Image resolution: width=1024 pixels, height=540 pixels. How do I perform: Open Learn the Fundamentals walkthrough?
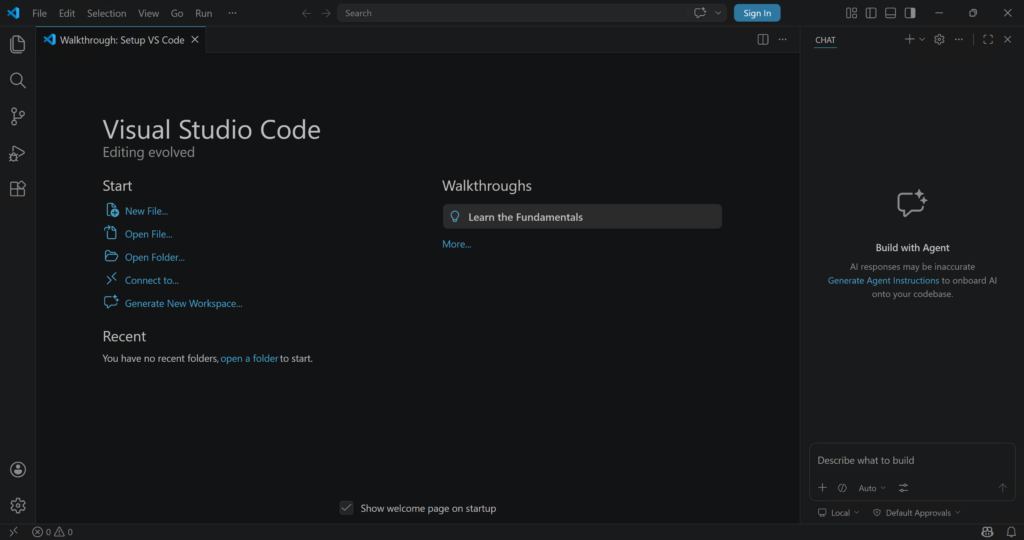pyautogui.click(x=582, y=217)
